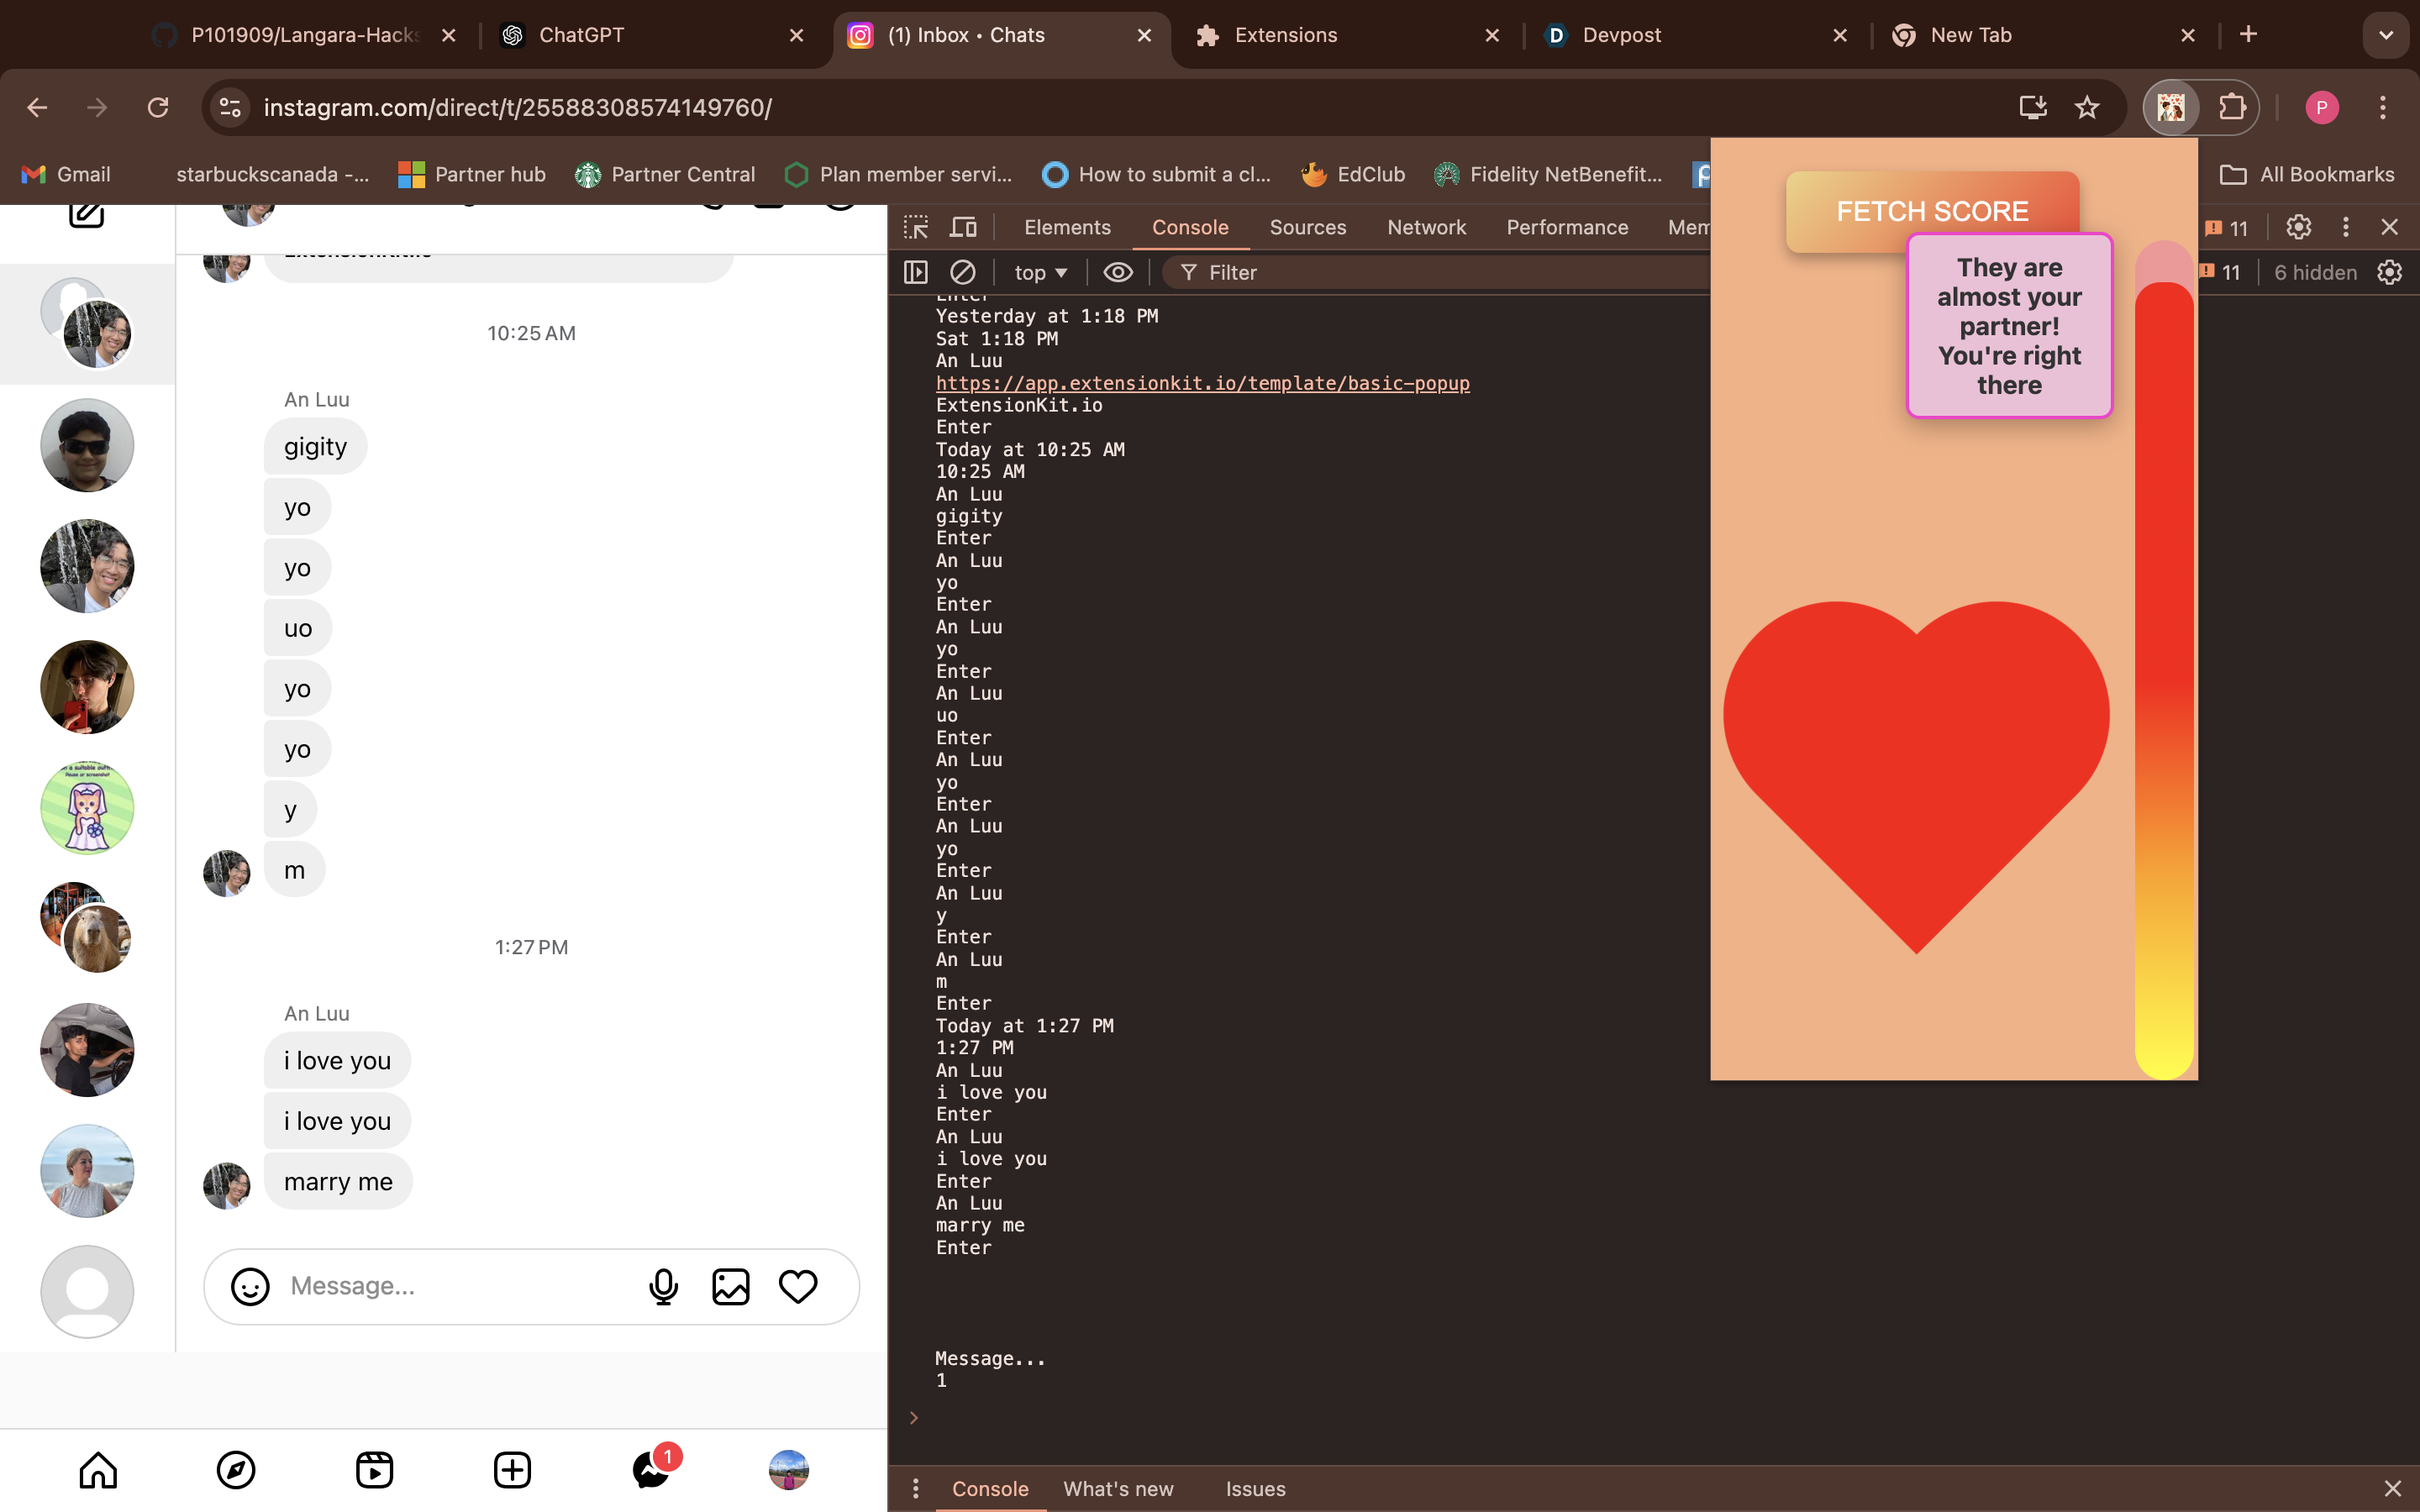Open Instagram Explore compass icon
Image resolution: width=2420 pixels, height=1512 pixels.
(236, 1470)
